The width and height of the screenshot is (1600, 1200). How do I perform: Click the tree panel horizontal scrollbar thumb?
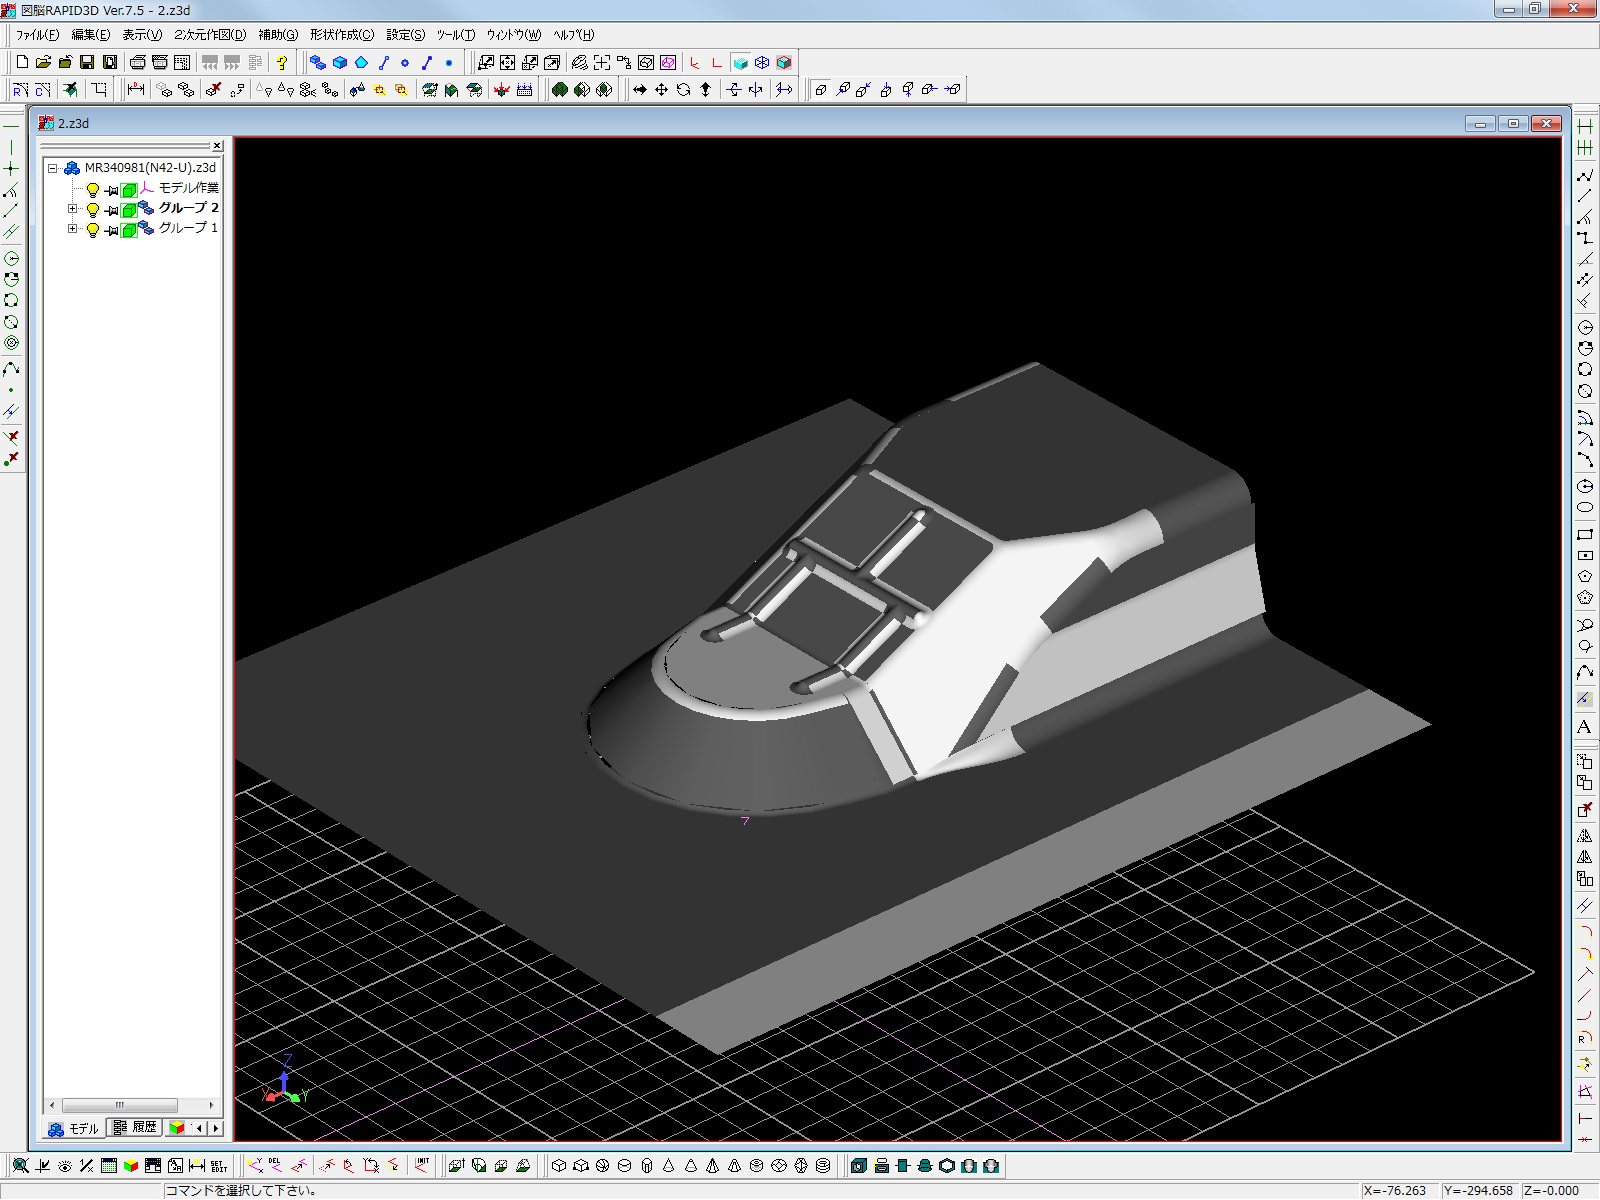tap(119, 1105)
